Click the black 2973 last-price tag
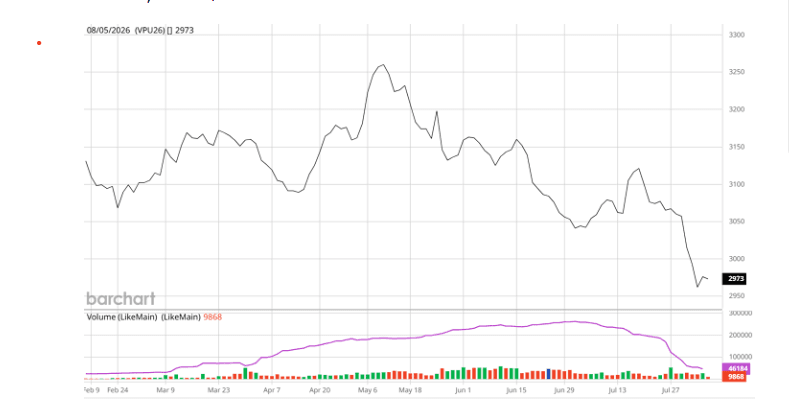 (x=734, y=279)
